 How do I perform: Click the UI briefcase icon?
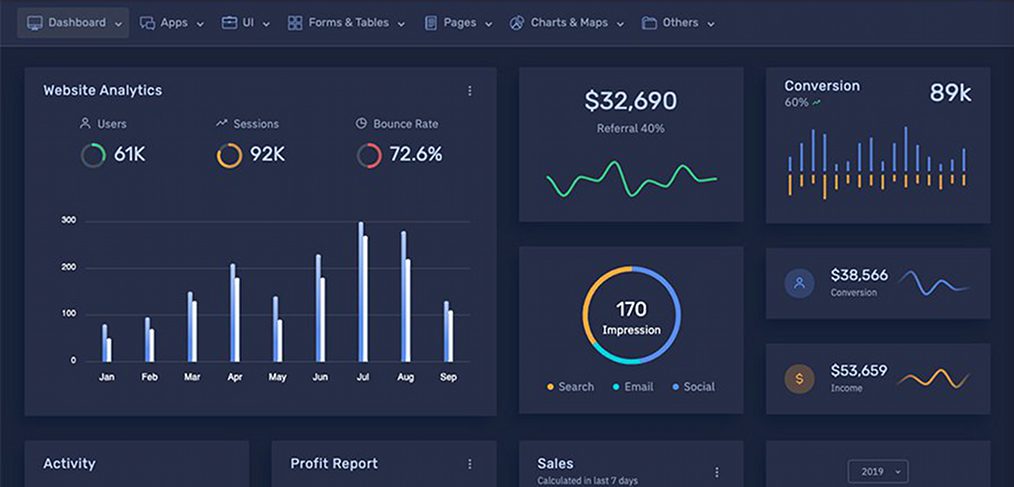229,23
